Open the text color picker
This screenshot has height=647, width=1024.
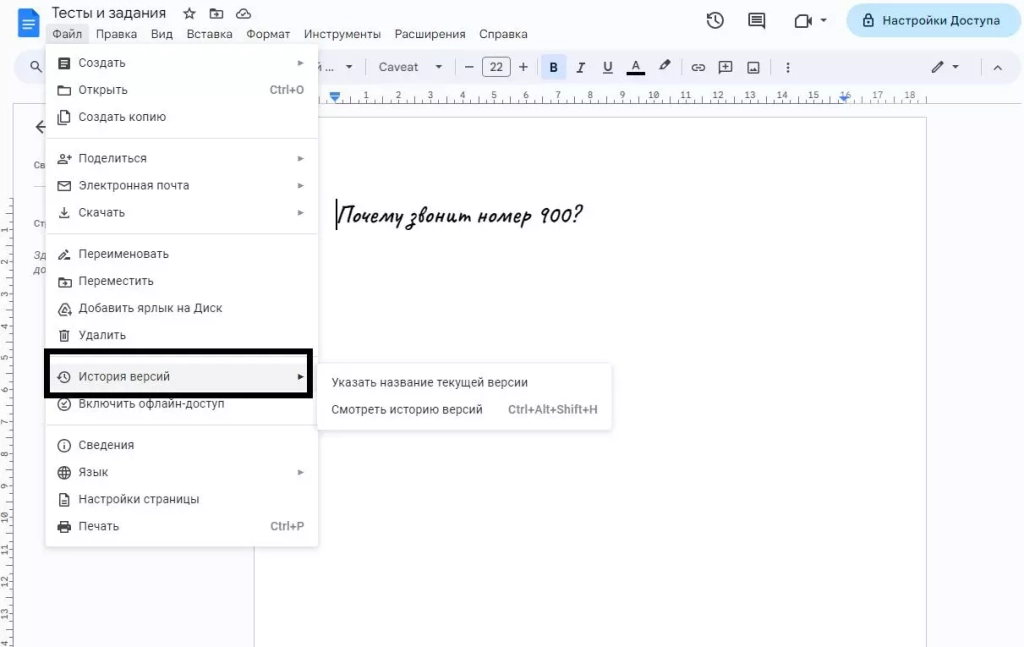635,66
